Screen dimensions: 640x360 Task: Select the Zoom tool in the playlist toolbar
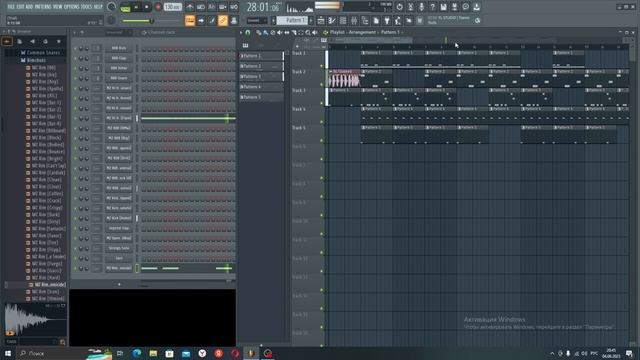[x=308, y=32]
